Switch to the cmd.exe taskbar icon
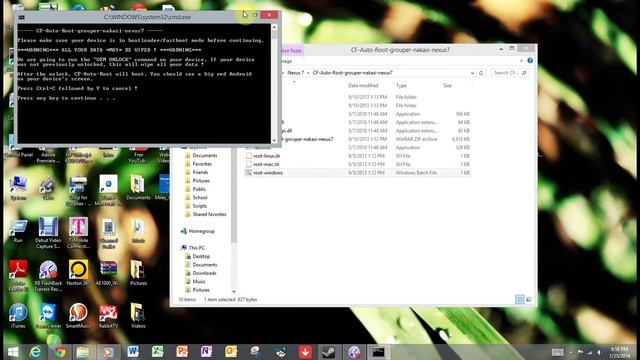Image resolution: width=640 pixels, height=360 pixels. pyautogui.click(x=378, y=352)
